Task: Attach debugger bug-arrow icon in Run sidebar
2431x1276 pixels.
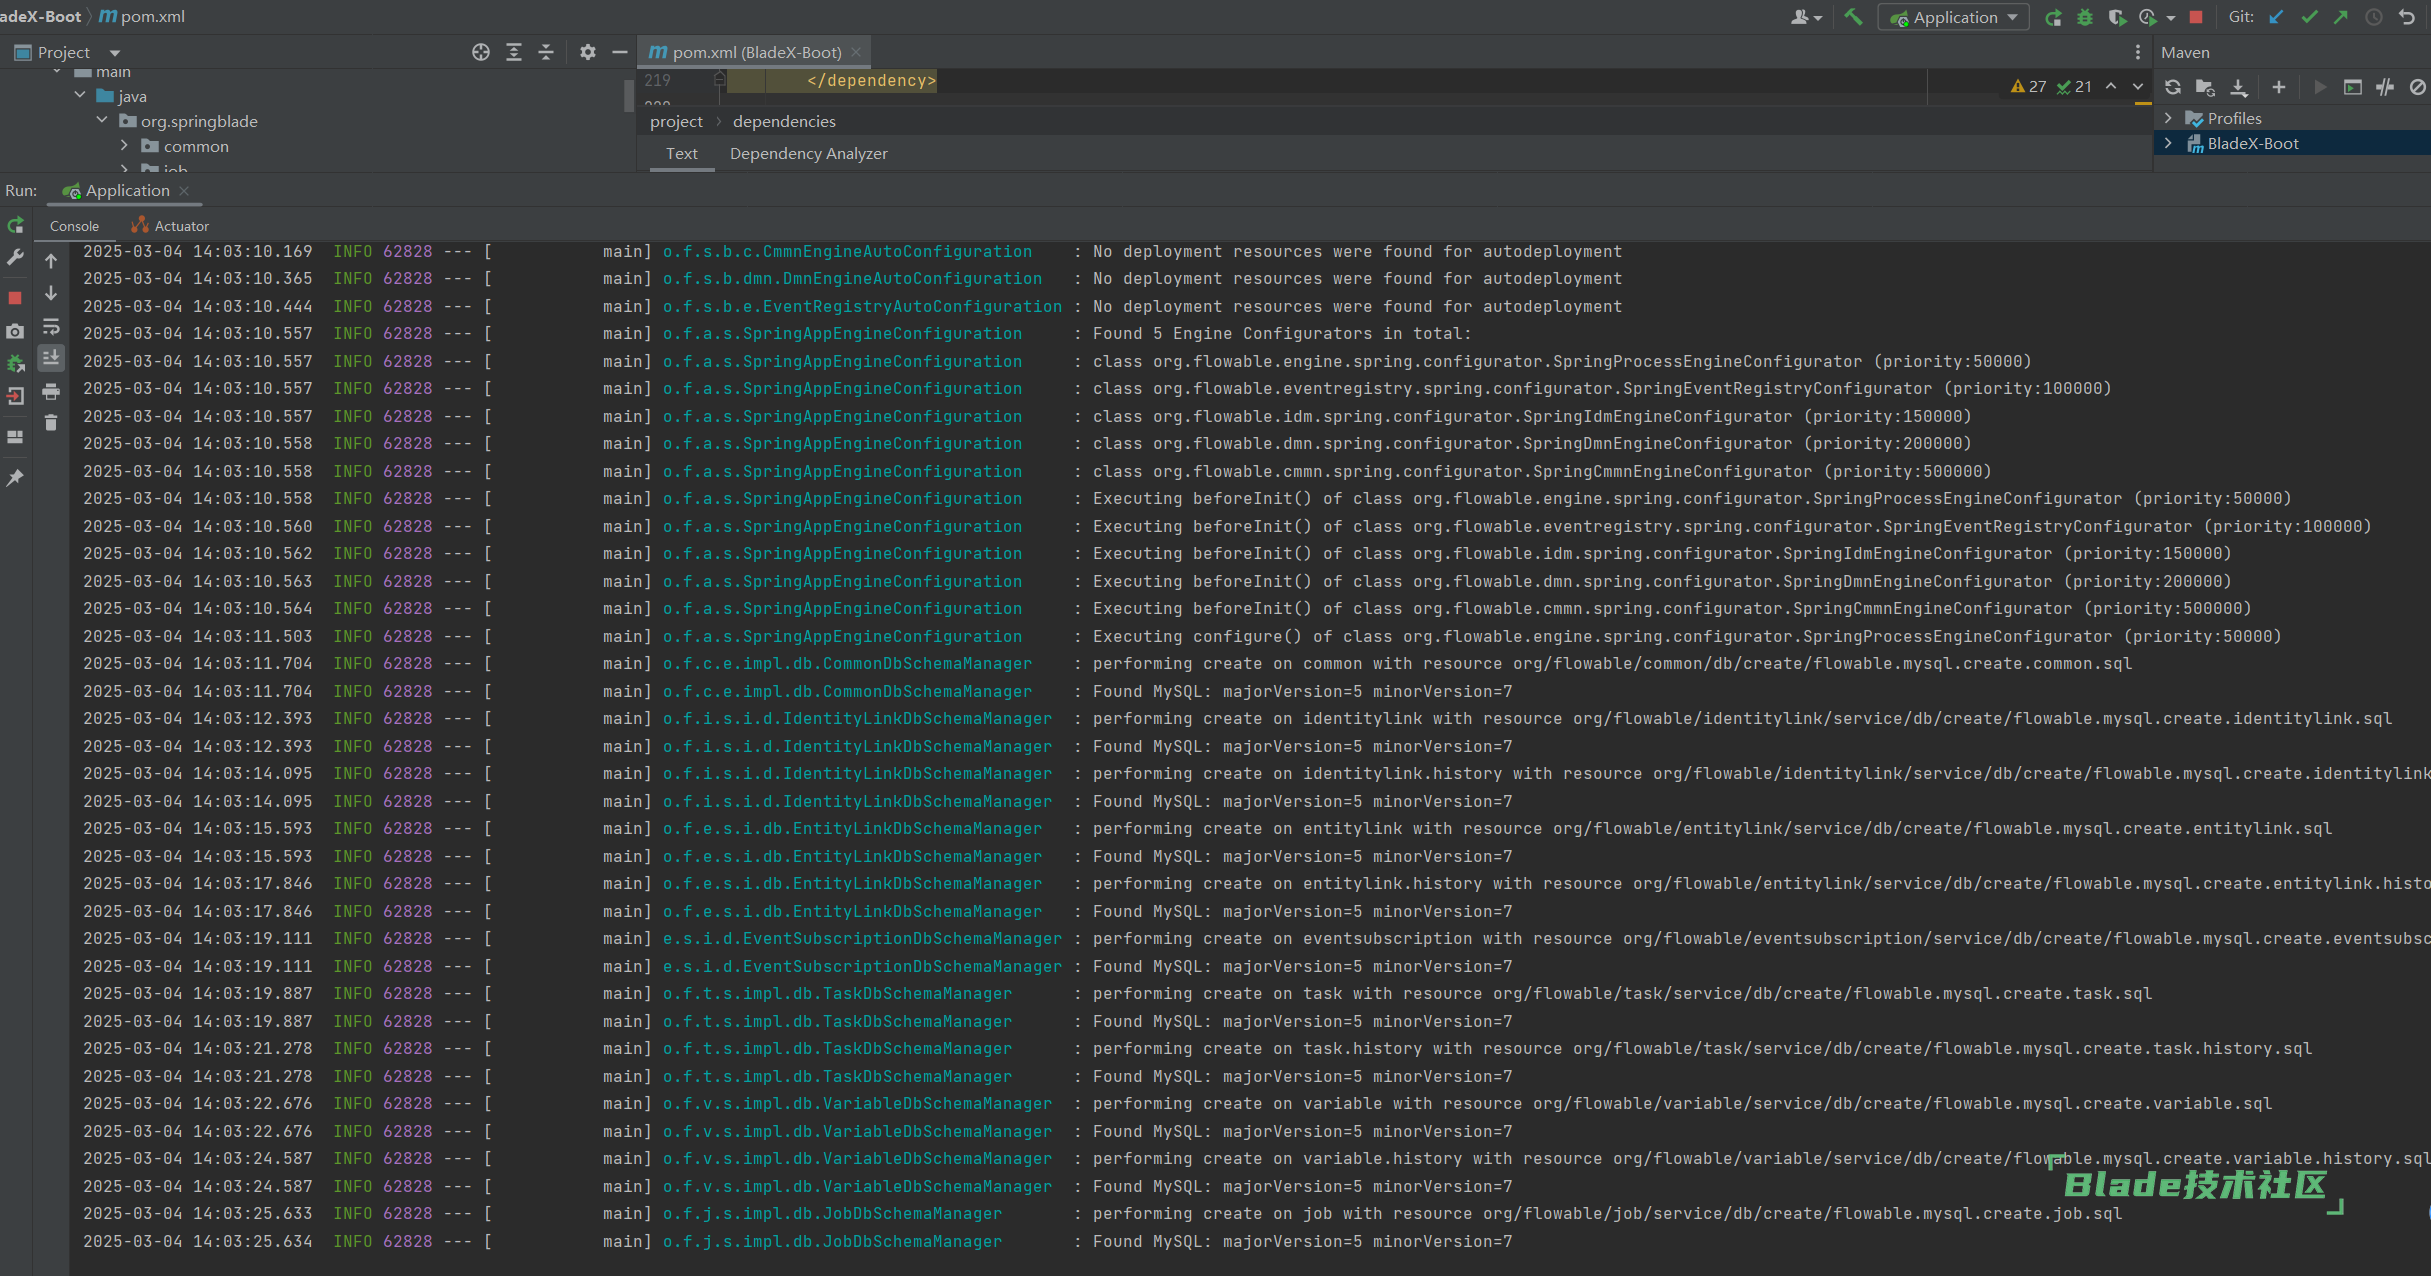Action: (x=15, y=363)
